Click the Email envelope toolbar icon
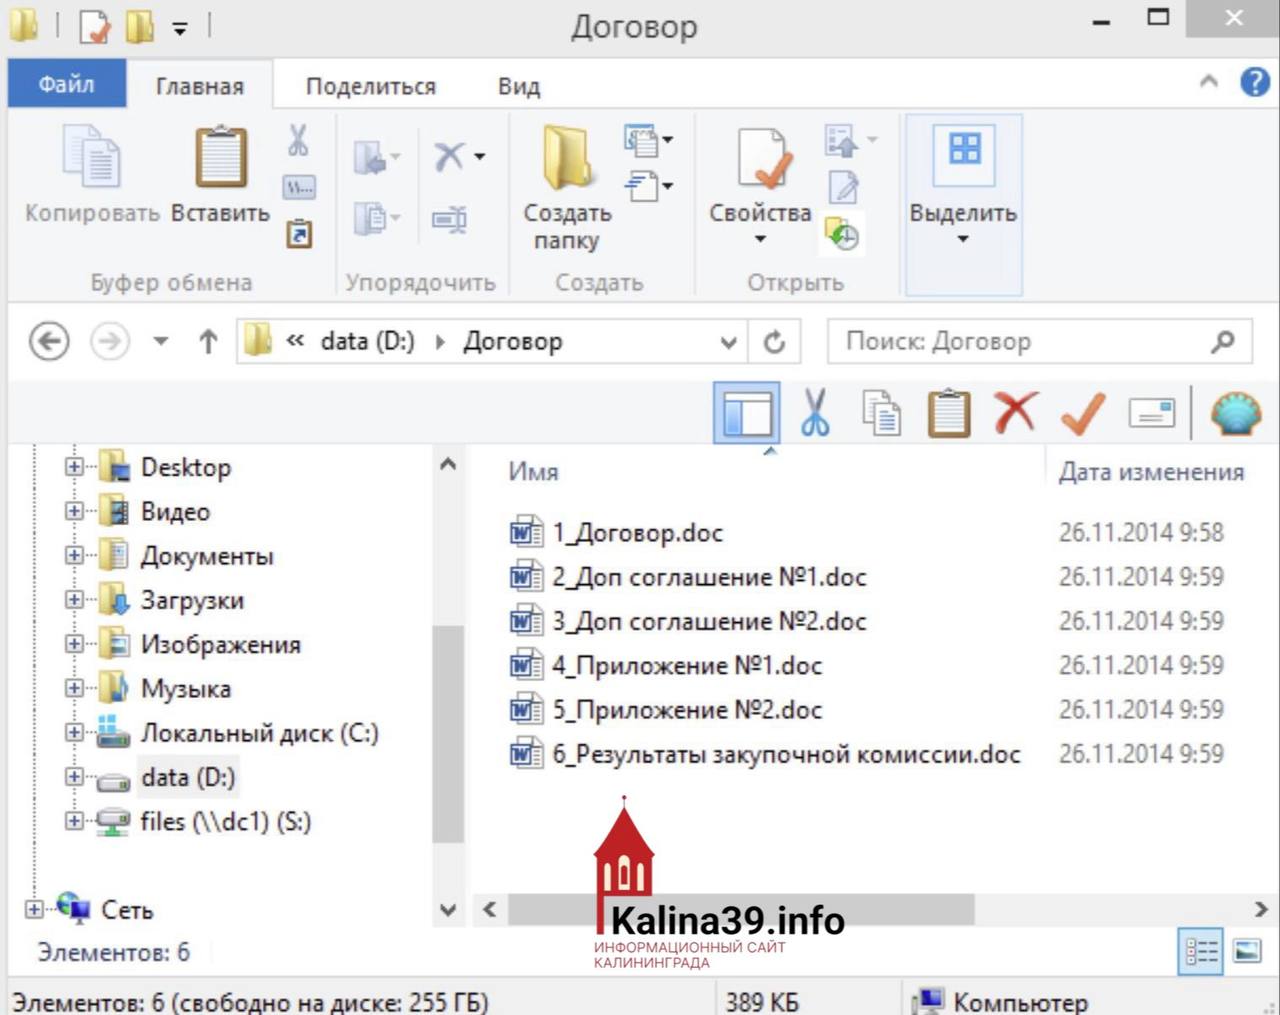The image size is (1280, 1015). coord(1151,412)
